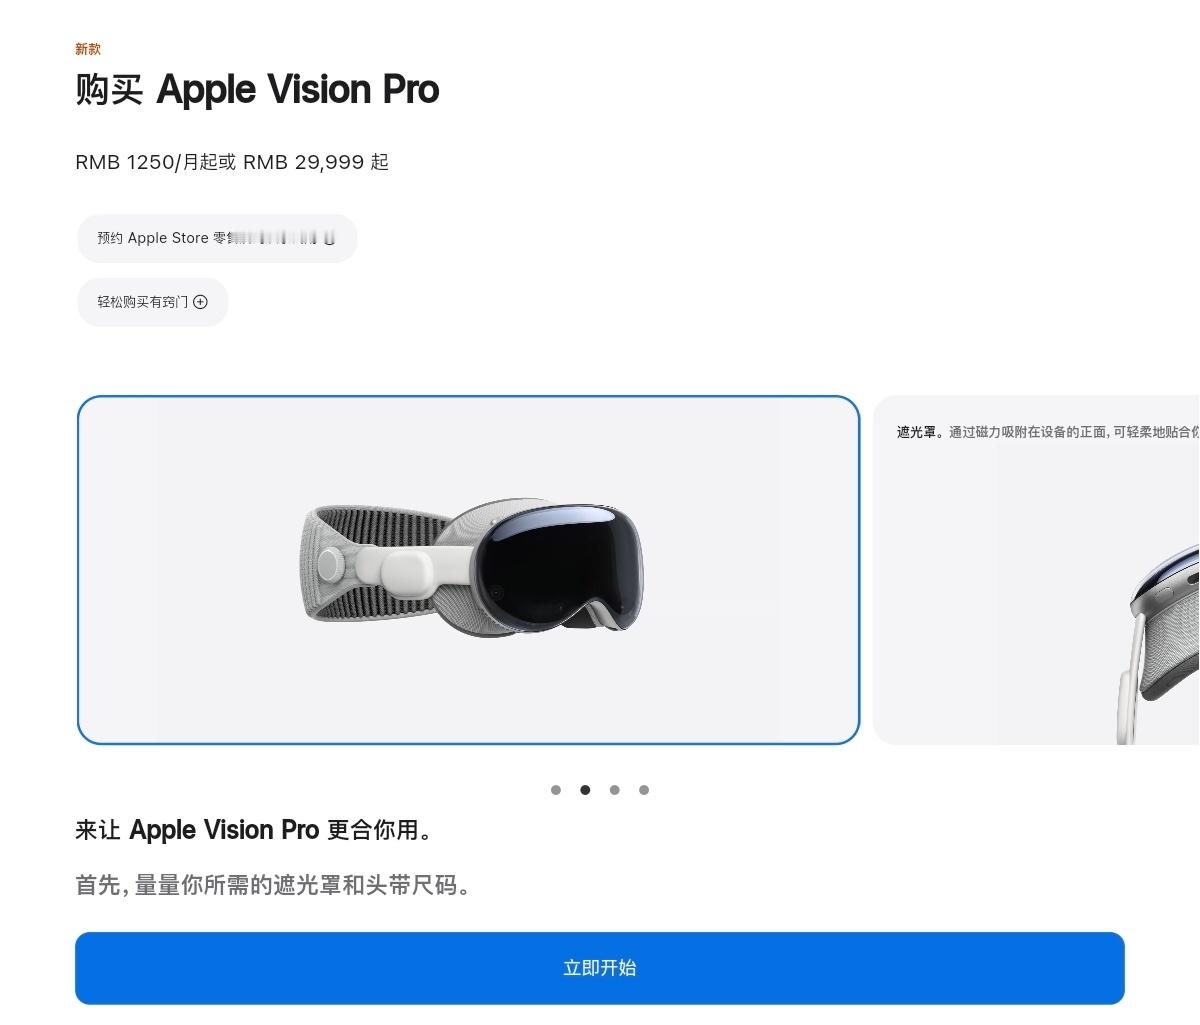Click the 新款 label above the title
Screen dimensions: 1200x1025
point(88,49)
